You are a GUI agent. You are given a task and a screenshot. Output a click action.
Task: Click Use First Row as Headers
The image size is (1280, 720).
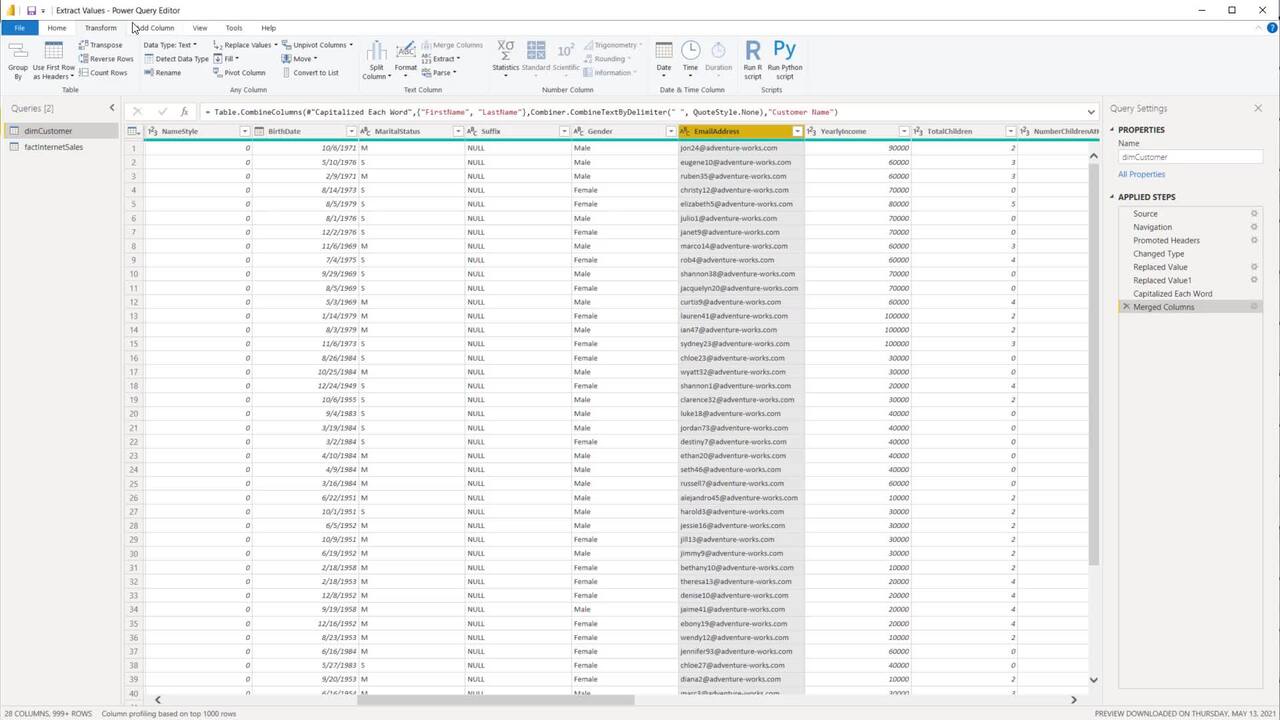[53, 60]
